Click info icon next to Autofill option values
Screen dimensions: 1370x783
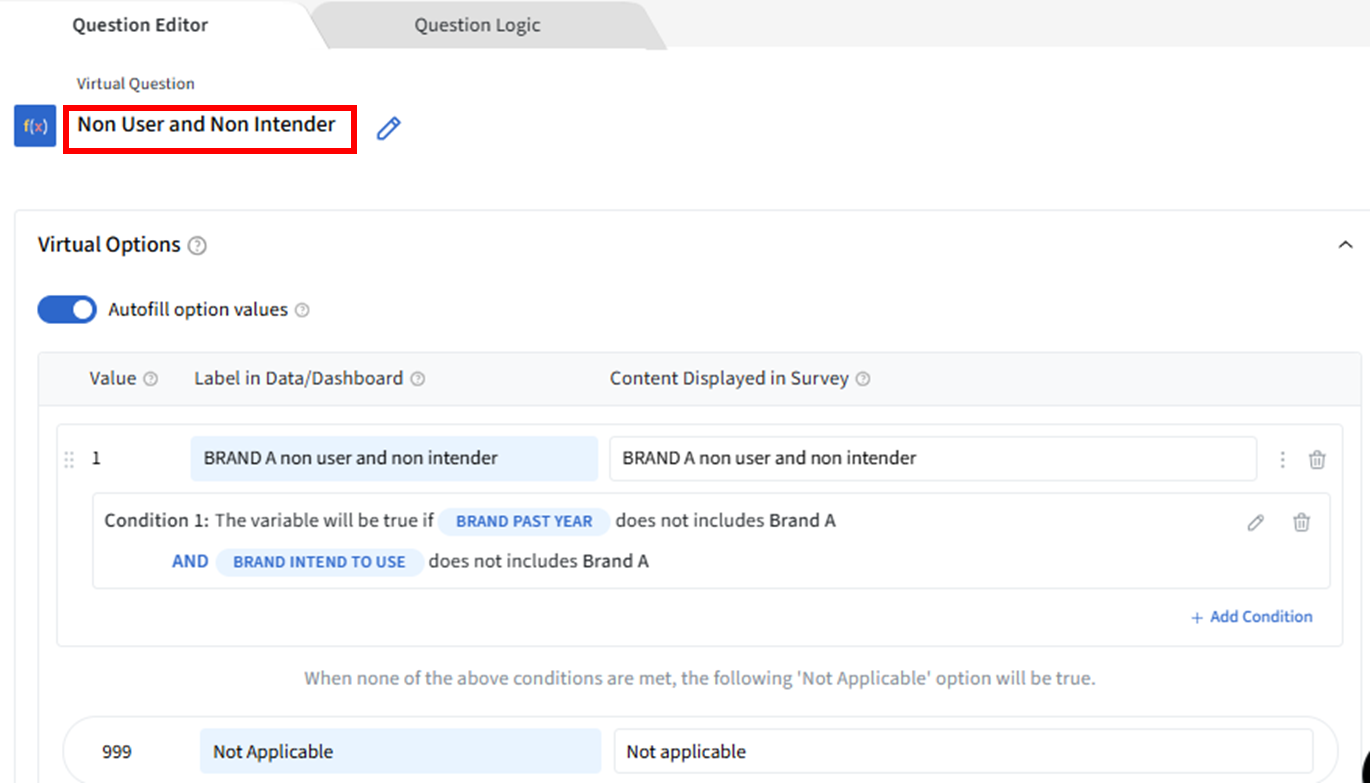(302, 310)
